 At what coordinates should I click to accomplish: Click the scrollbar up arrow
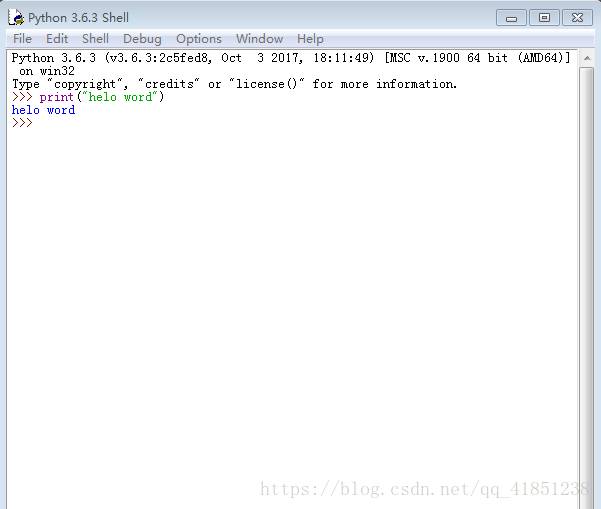point(586,56)
